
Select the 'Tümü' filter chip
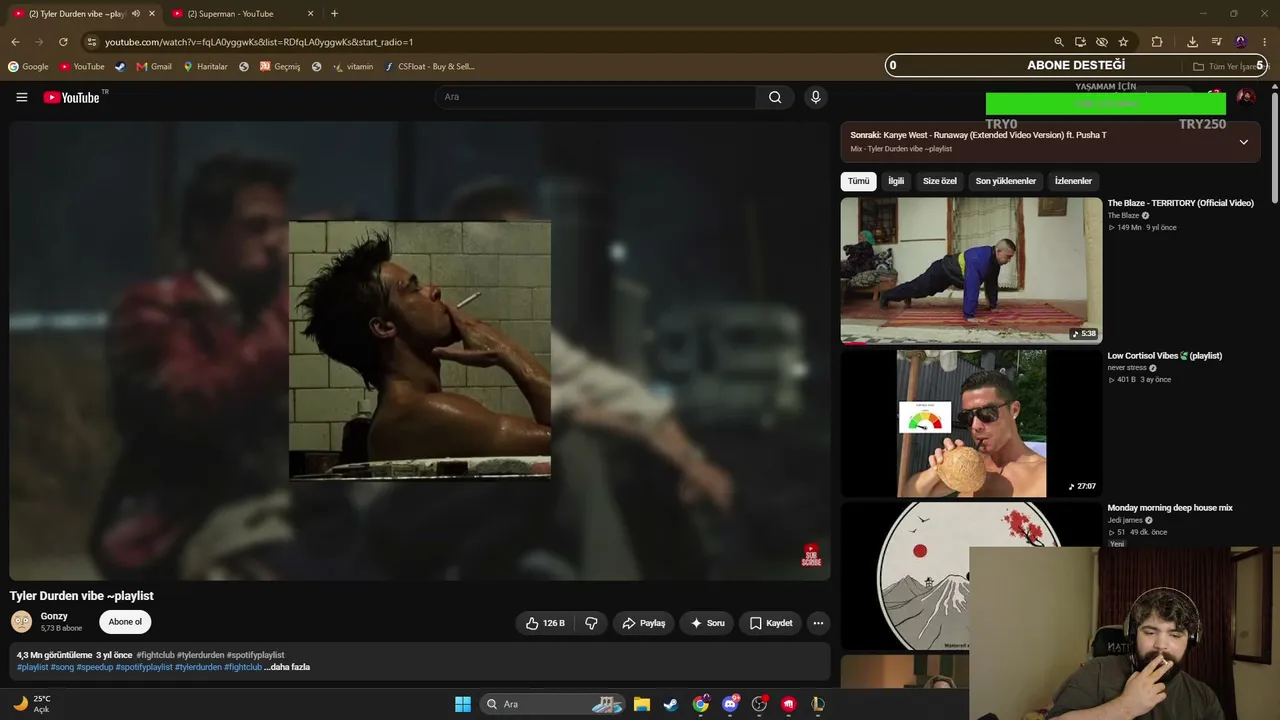pos(859,181)
